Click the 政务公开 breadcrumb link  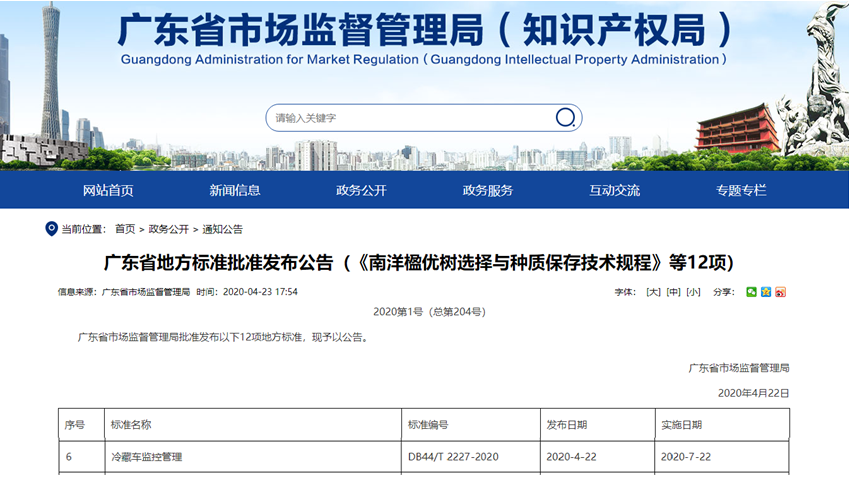[168, 229]
